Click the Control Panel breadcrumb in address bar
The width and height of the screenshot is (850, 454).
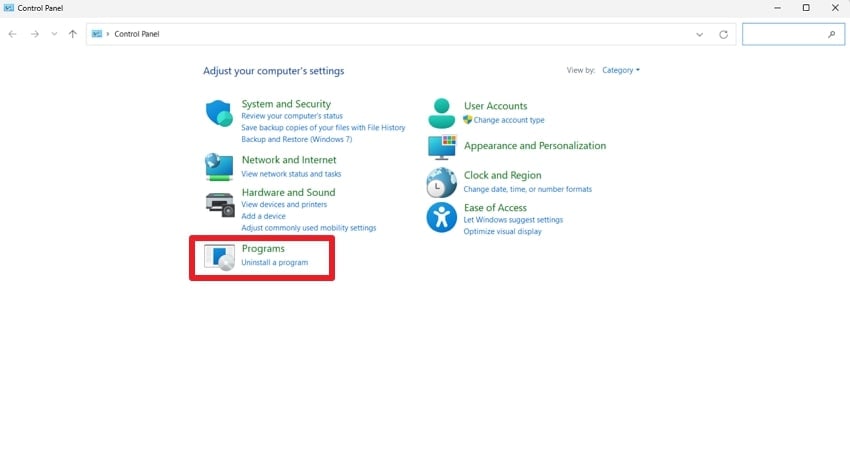point(137,34)
